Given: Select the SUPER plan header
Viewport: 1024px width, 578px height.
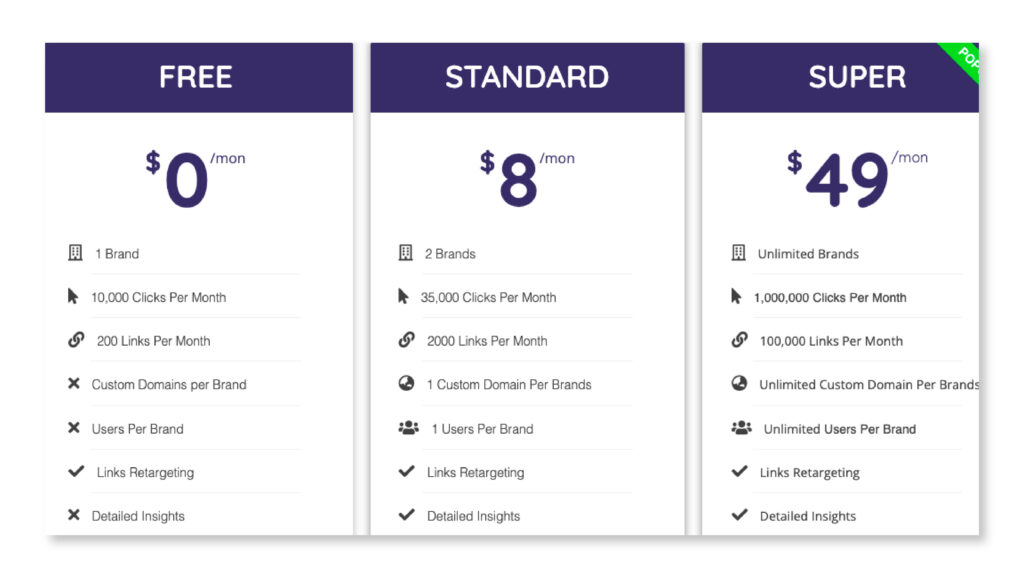Looking at the screenshot, I should coord(857,77).
